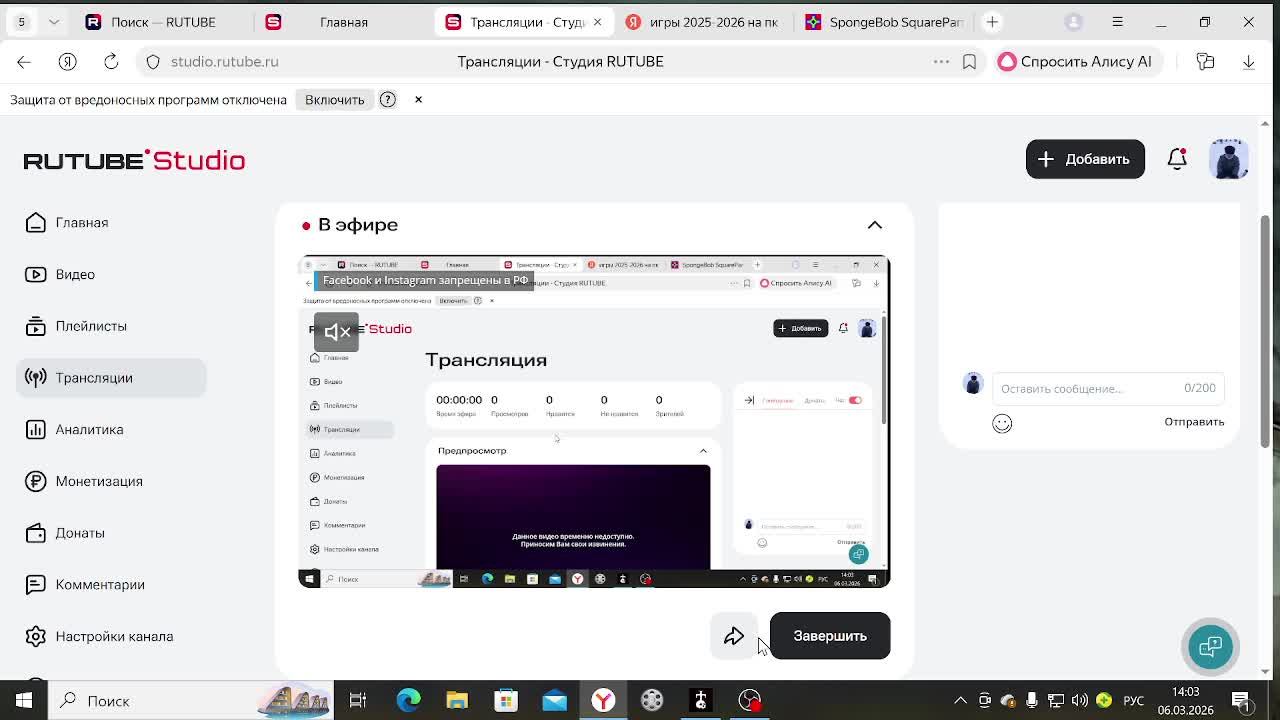Bookmark this page
This screenshot has height=720, width=1280.
(x=969, y=62)
